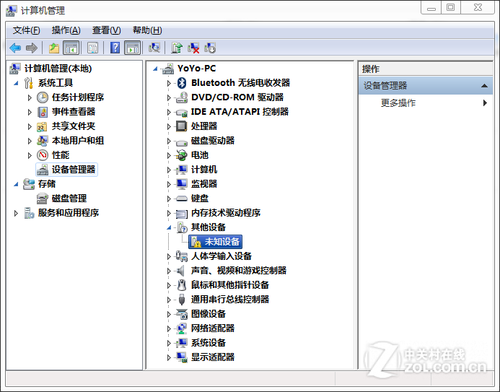
Task: Select the 图像设备 camera icon
Action: 182,314
